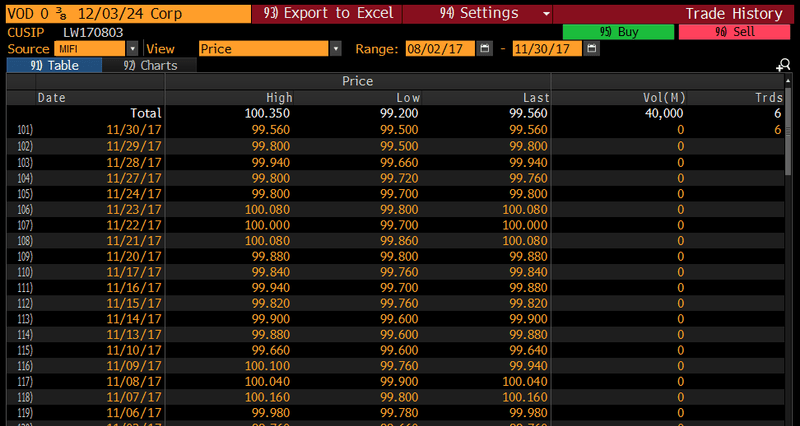
Task: Click the range end date field
Action: pos(547,49)
